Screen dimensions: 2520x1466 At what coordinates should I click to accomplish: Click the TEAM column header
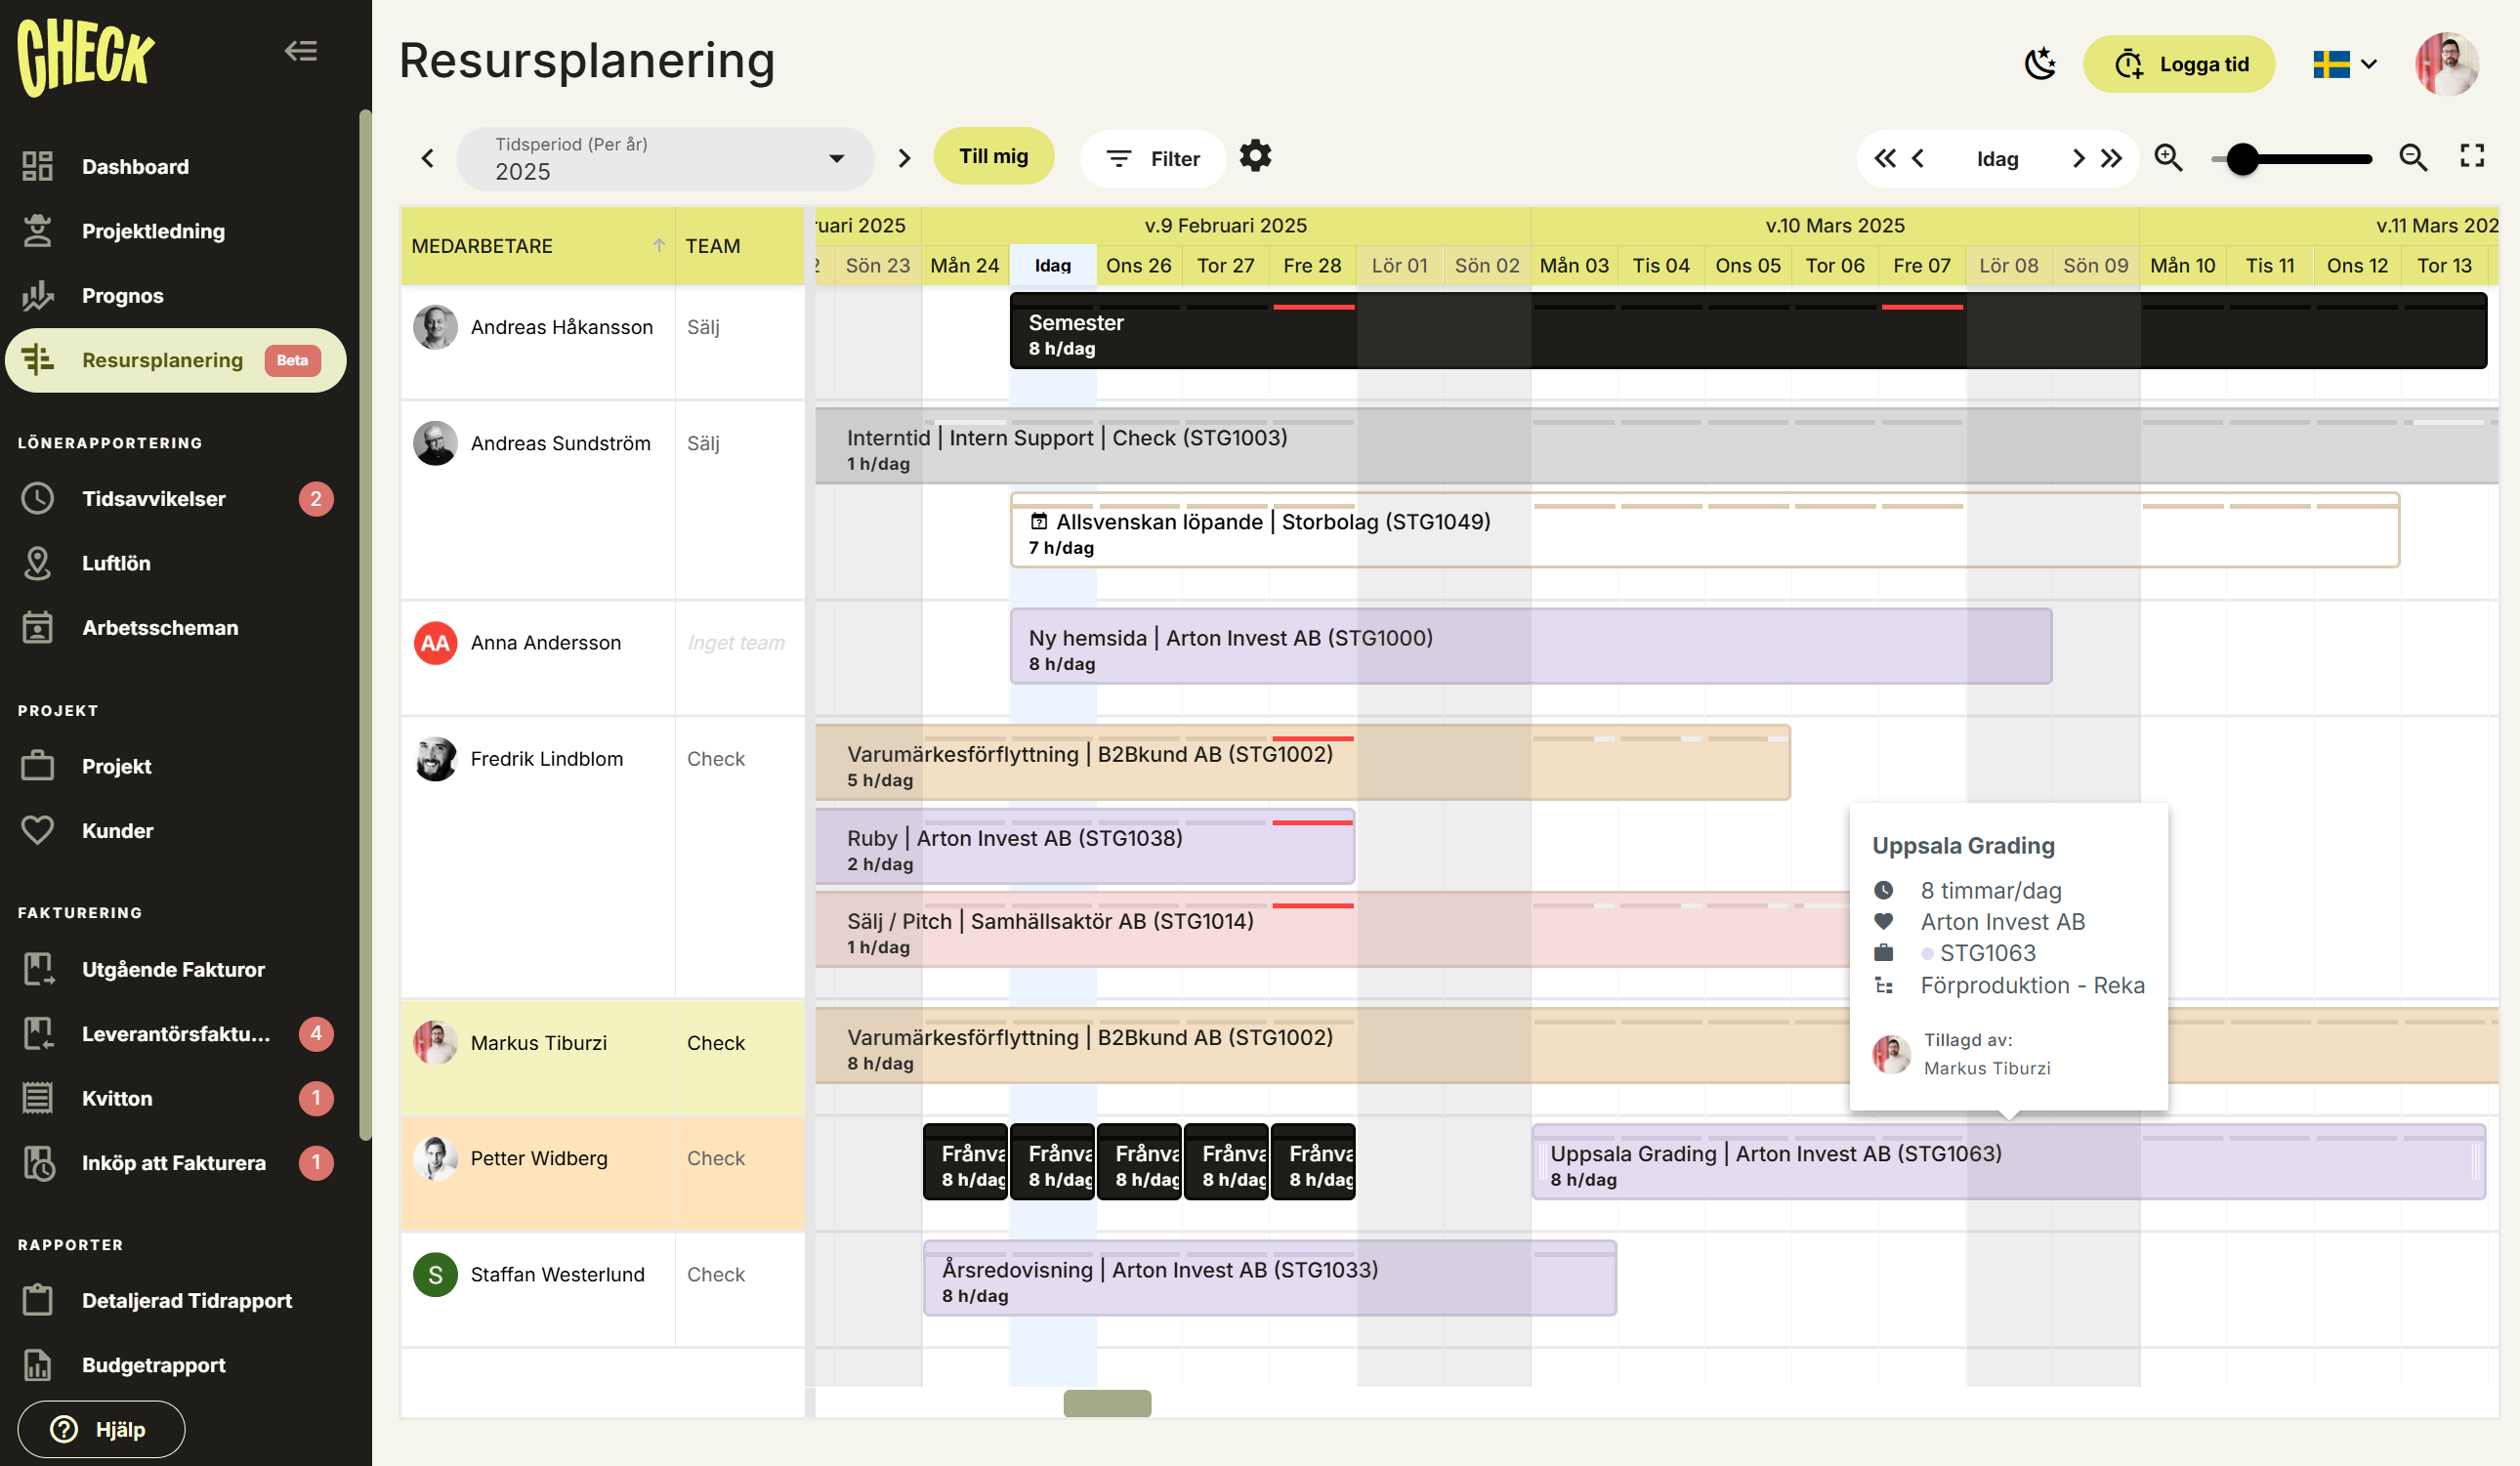pos(739,245)
